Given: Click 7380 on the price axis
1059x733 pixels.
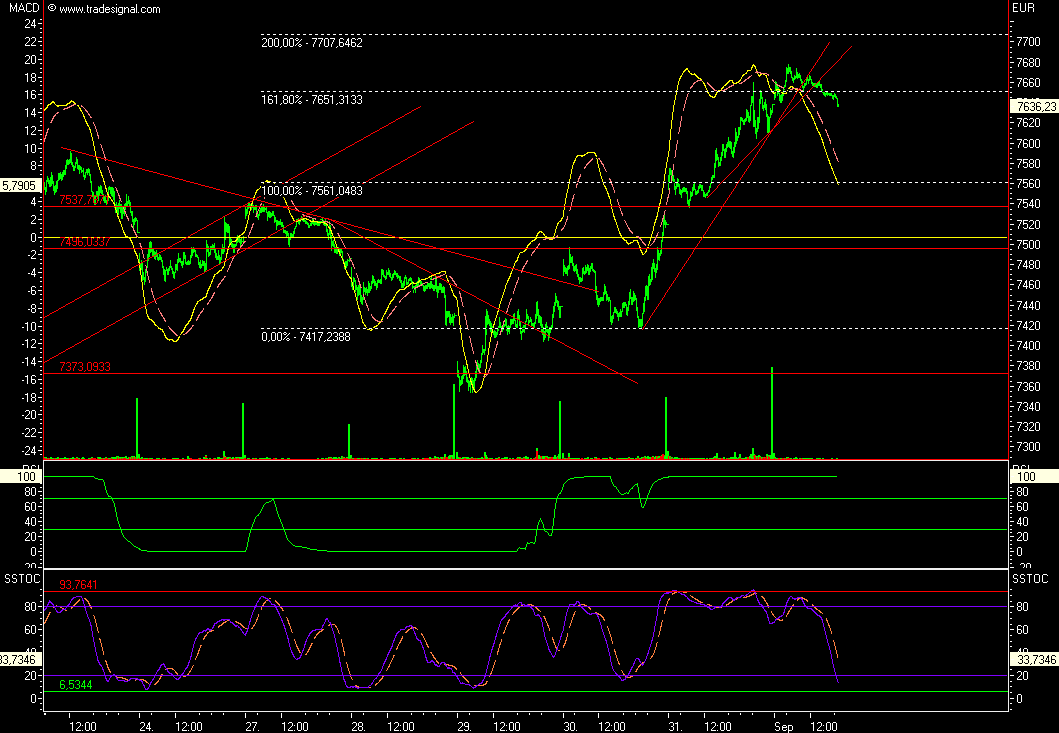Looking at the screenshot, I should (x=1028, y=366).
